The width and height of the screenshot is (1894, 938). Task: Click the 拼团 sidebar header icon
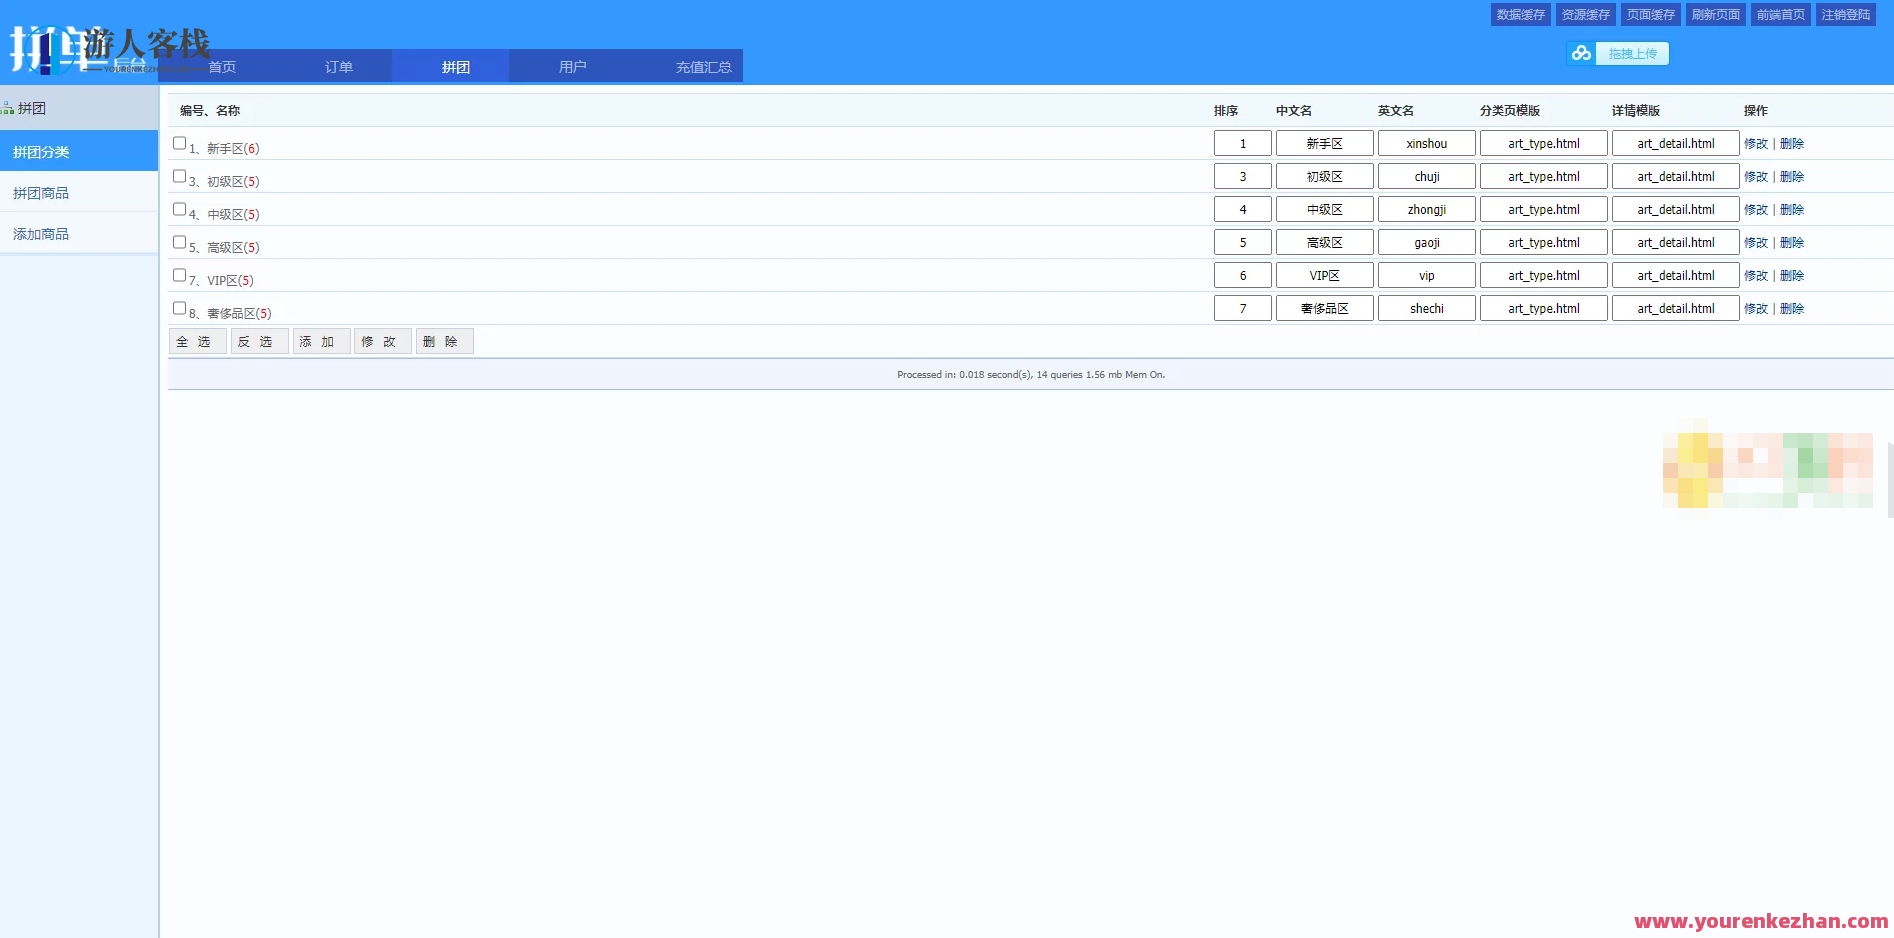7,108
